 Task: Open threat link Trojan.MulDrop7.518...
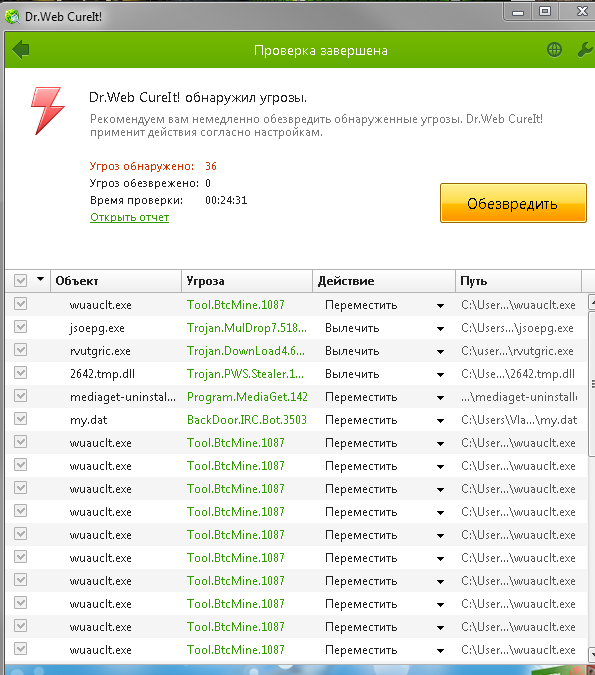pyautogui.click(x=247, y=328)
